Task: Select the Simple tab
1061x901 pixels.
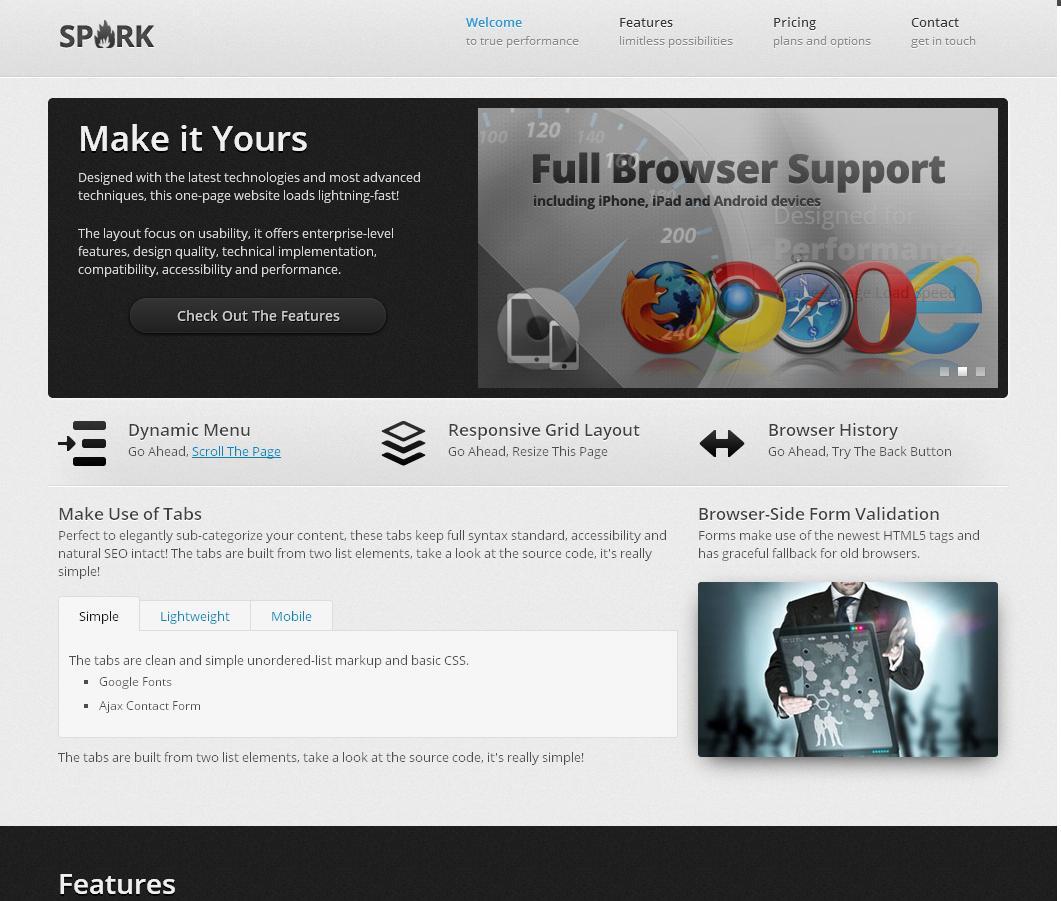Action: 99,616
